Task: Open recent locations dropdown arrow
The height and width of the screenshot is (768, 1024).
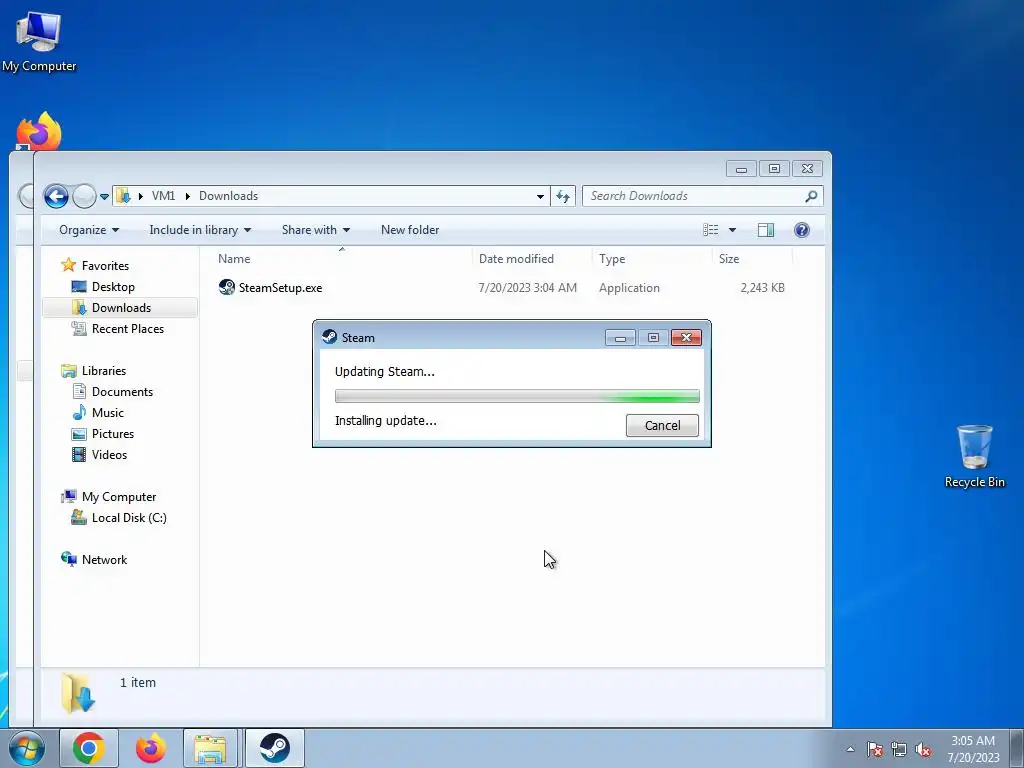Action: pyautogui.click(x=104, y=197)
